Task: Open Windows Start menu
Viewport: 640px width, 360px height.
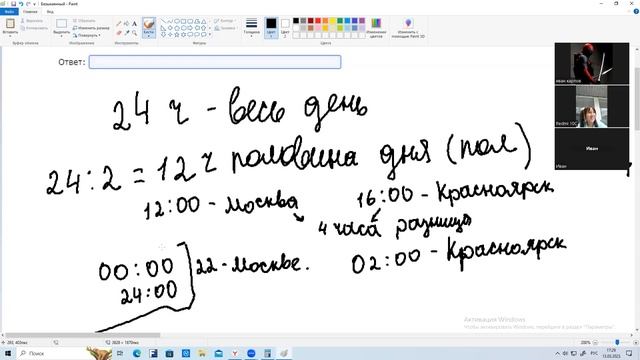Action: click(7, 353)
